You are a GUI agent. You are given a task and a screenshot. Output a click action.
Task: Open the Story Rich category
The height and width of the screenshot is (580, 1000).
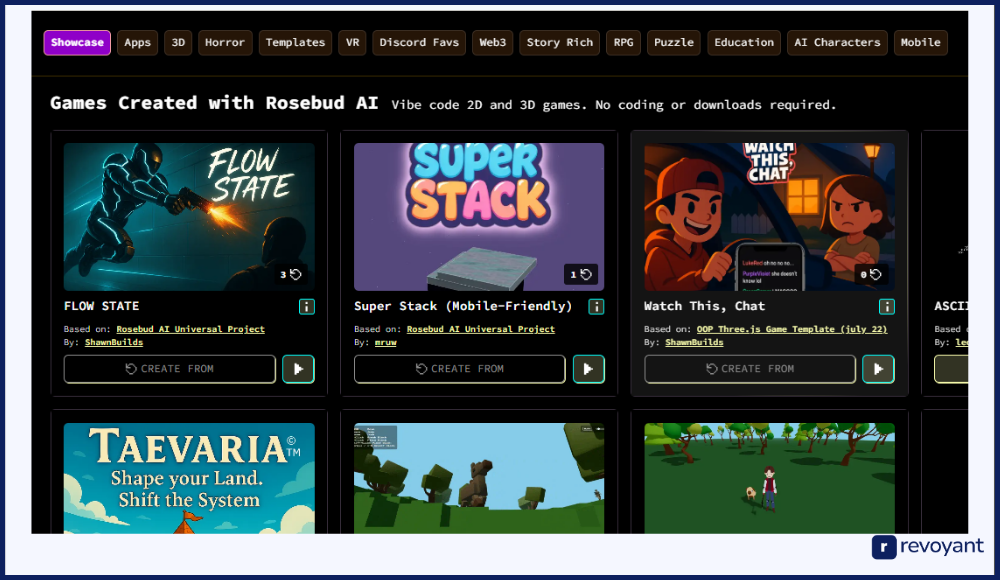click(x=559, y=43)
